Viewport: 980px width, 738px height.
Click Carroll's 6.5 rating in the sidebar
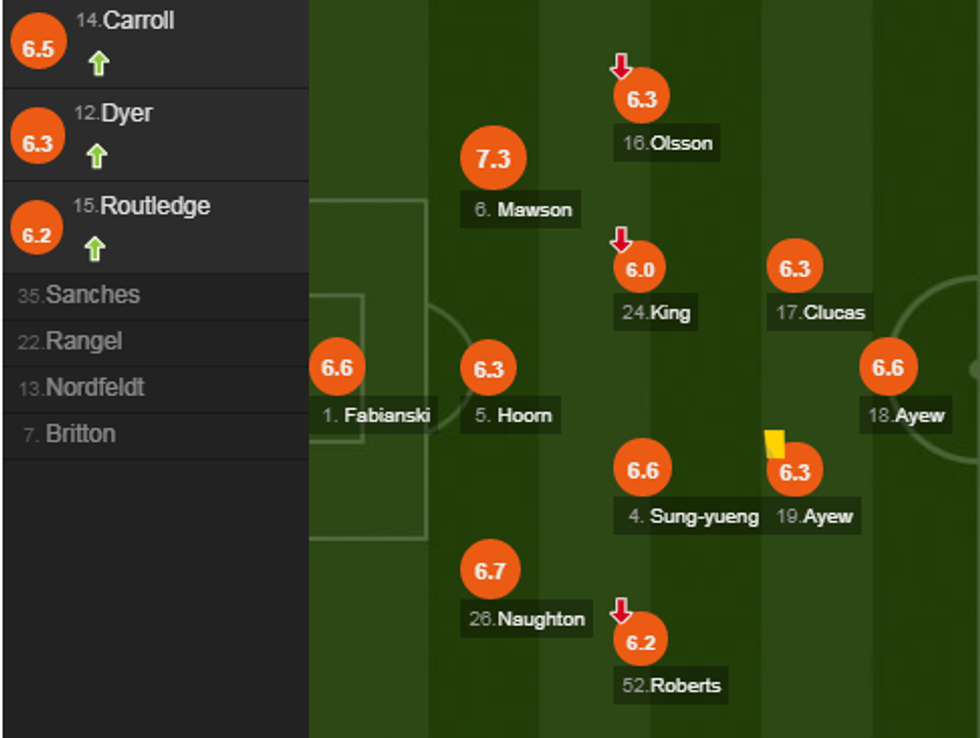37,48
